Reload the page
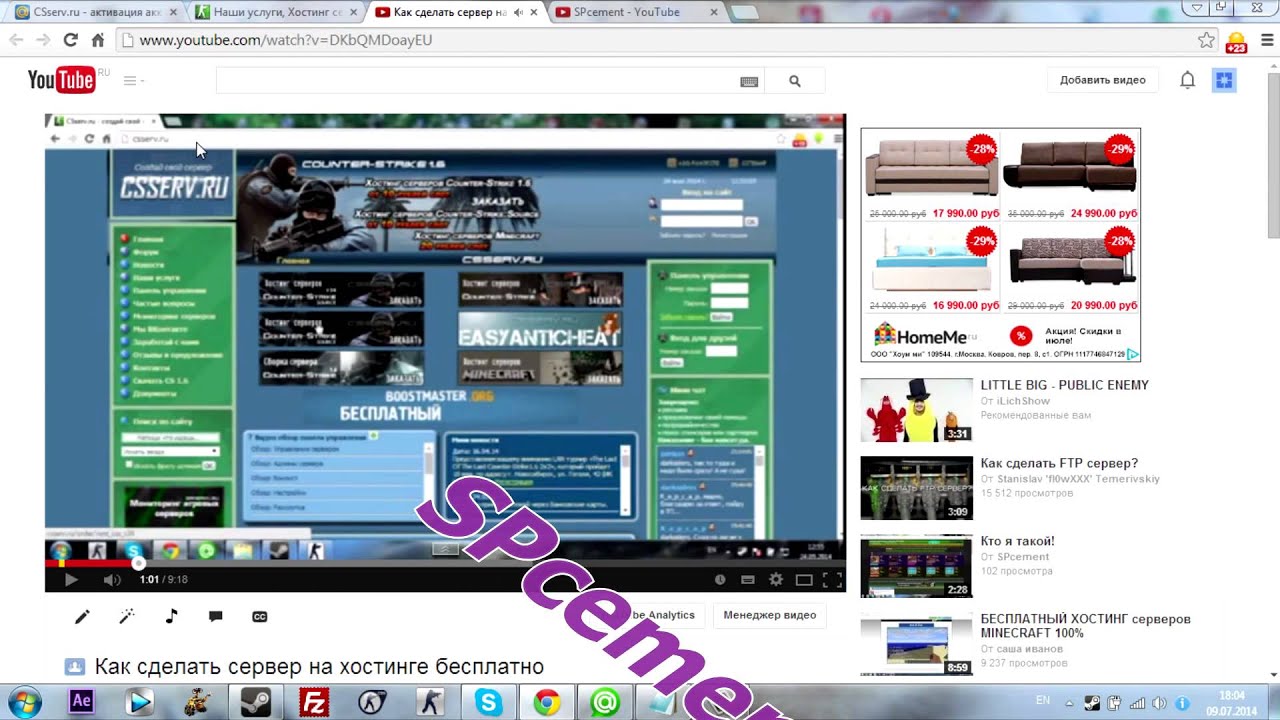The image size is (1280, 720). [x=70, y=40]
